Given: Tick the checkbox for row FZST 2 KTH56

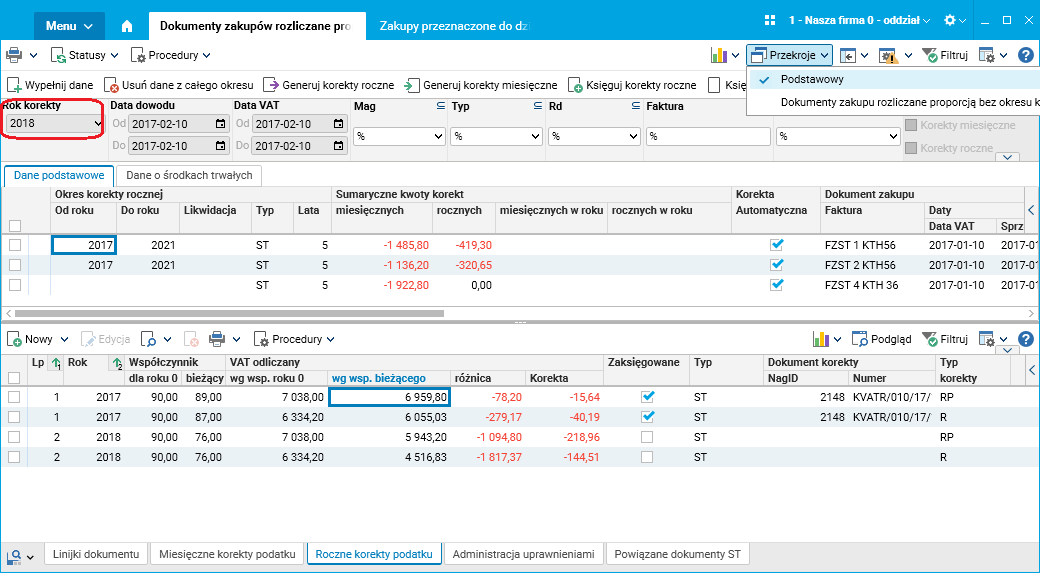Looking at the screenshot, I should (15, 265).
